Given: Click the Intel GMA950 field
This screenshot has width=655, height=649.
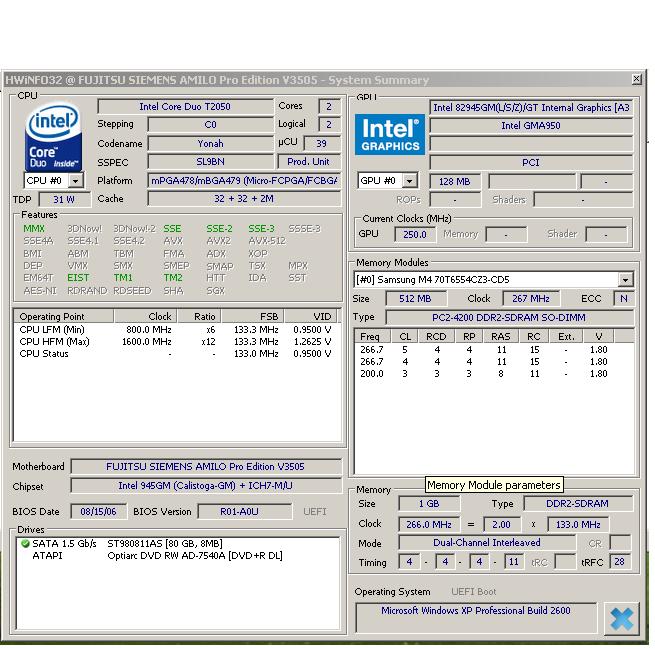Looking at the screenshot, I should (x=531, y=125).
